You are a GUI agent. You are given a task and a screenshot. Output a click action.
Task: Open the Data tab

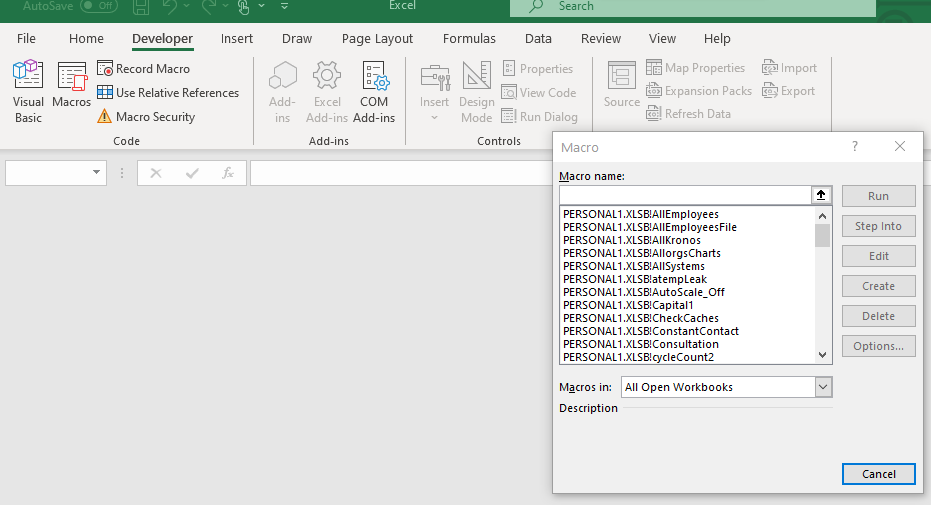click(x=538, y=39)
